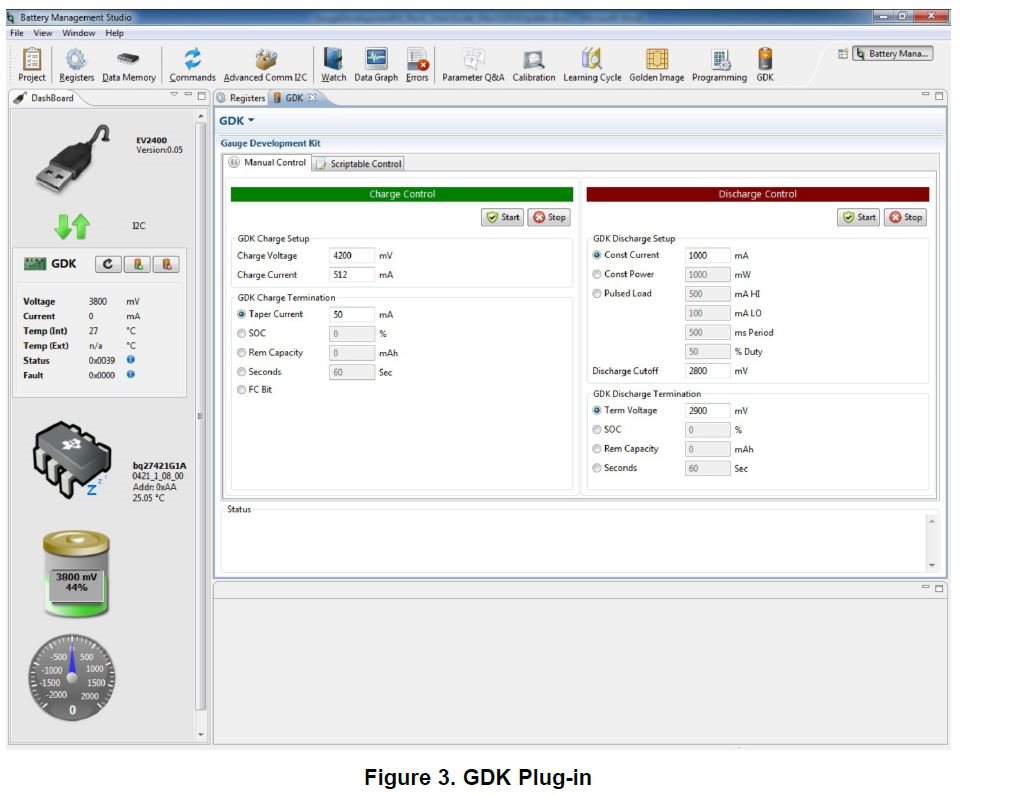Screen dimensions: 1010x797
Task: Close the GDK tab
Action: tap(312, 97)
